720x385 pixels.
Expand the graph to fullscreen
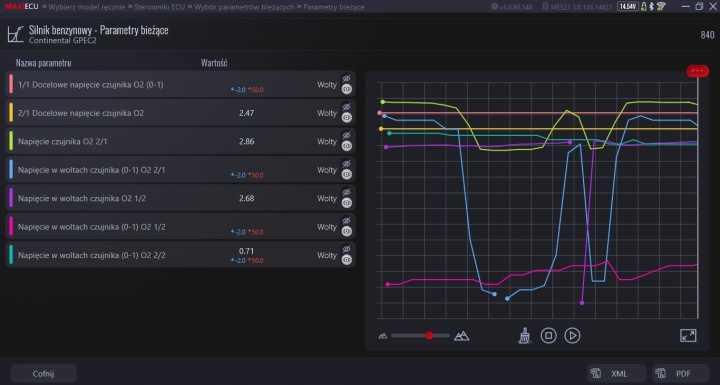click(x=688, y=335)
